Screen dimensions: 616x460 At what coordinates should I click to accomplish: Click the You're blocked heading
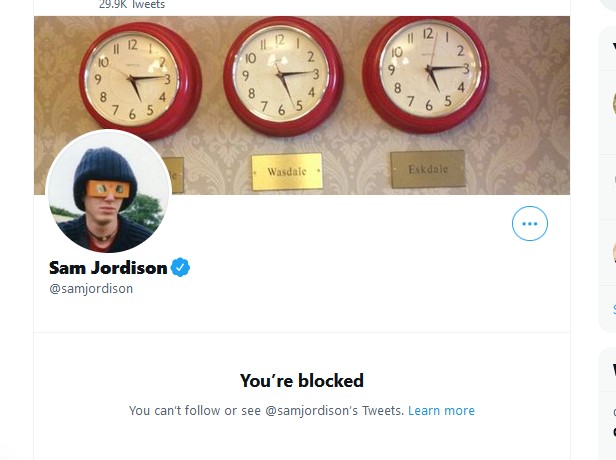302,381
